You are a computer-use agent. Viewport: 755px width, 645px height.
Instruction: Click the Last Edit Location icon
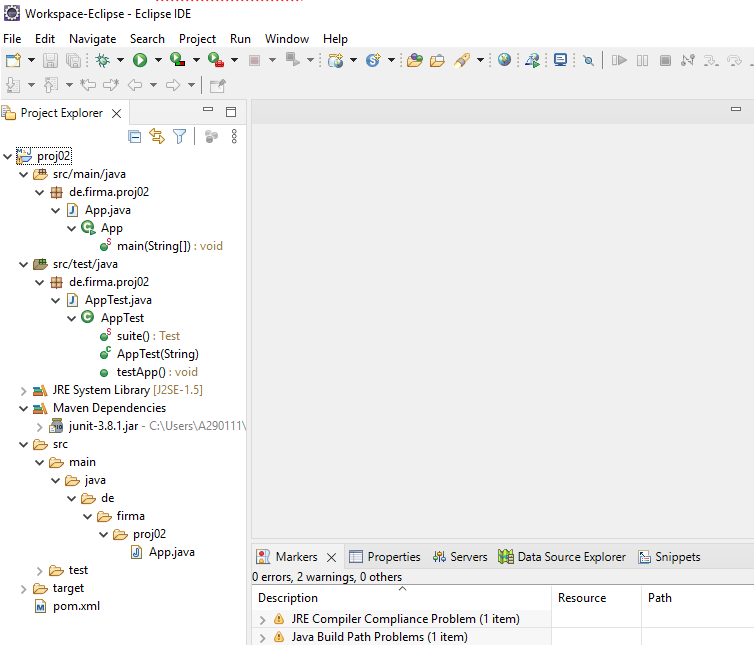(87, 85)
